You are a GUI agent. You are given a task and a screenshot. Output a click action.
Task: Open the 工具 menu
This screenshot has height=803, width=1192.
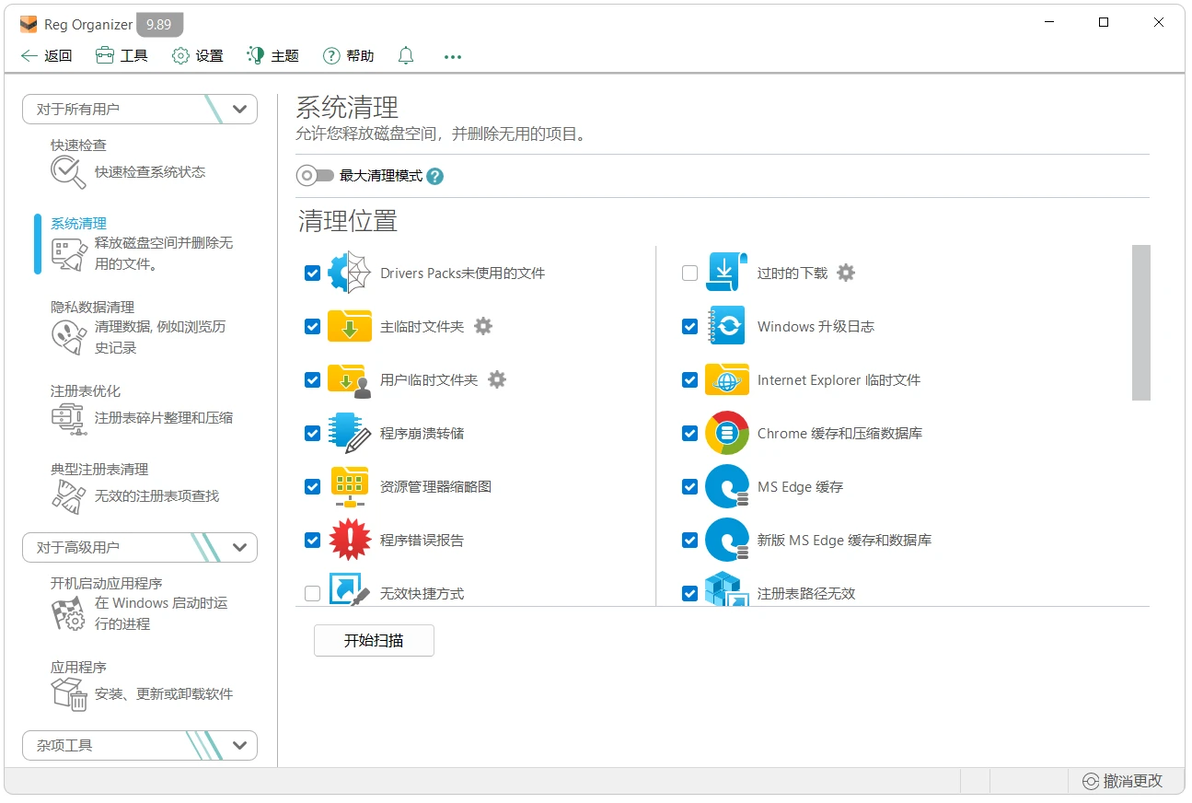pos(122,56)
